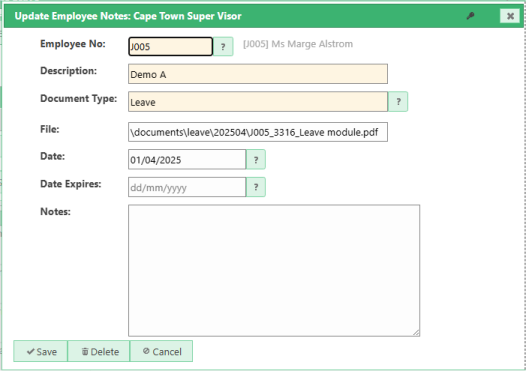Click the Date Expires label

[x=71, y=184]
